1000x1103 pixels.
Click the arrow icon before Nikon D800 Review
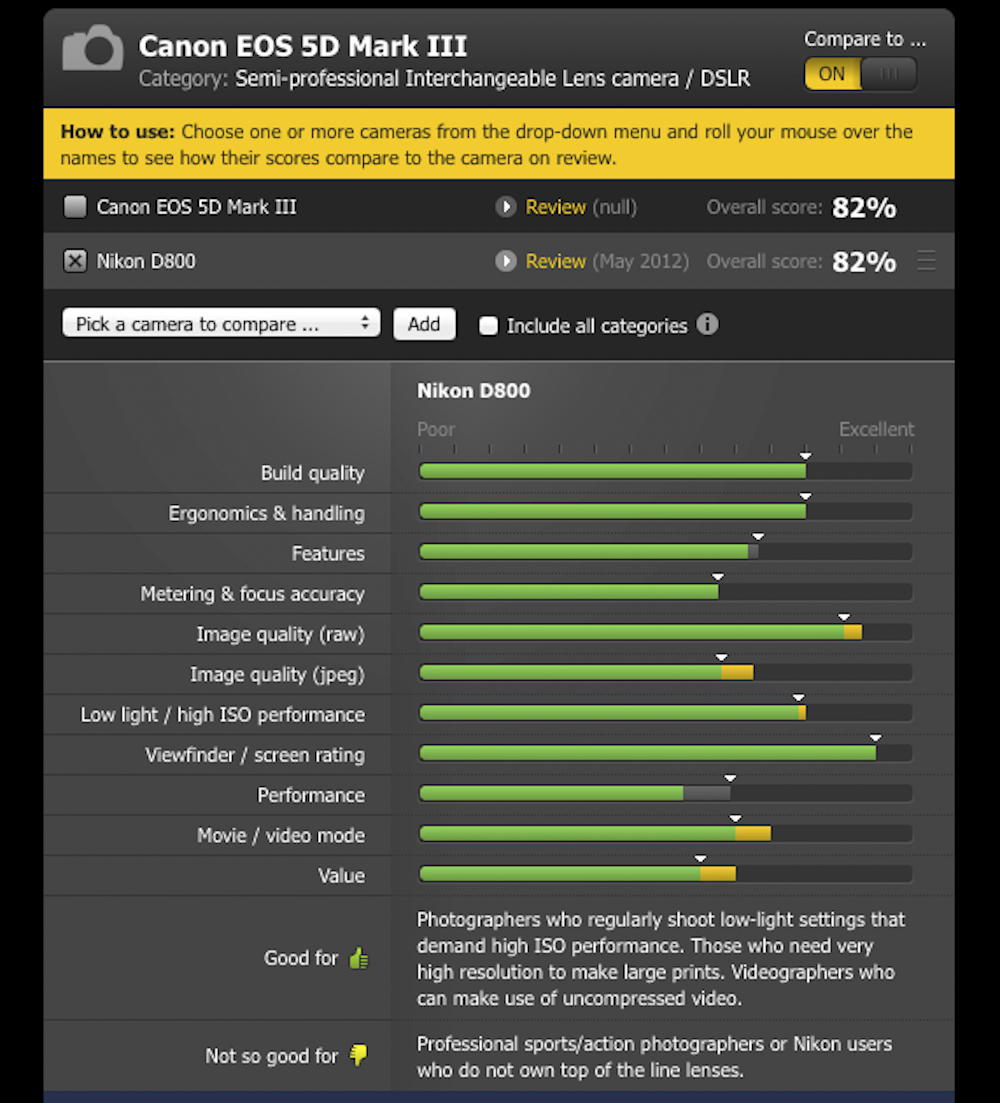(505, 261)
